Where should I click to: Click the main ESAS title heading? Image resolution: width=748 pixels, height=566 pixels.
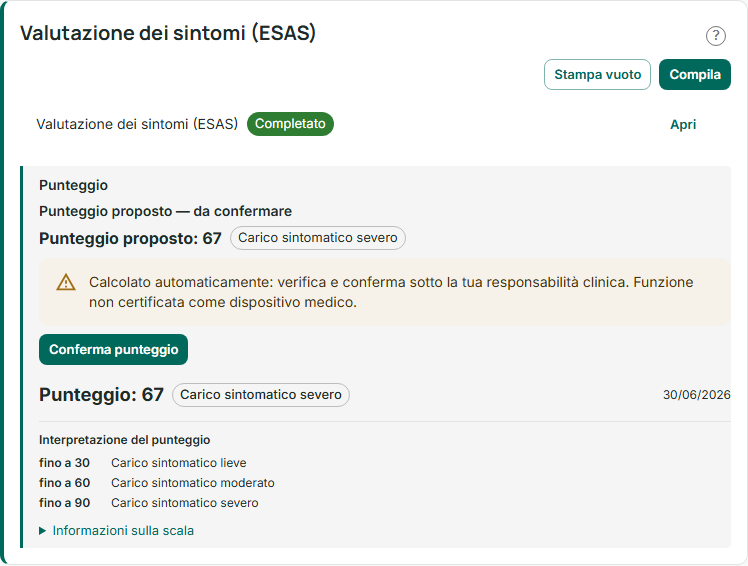[x=168, y=33]
